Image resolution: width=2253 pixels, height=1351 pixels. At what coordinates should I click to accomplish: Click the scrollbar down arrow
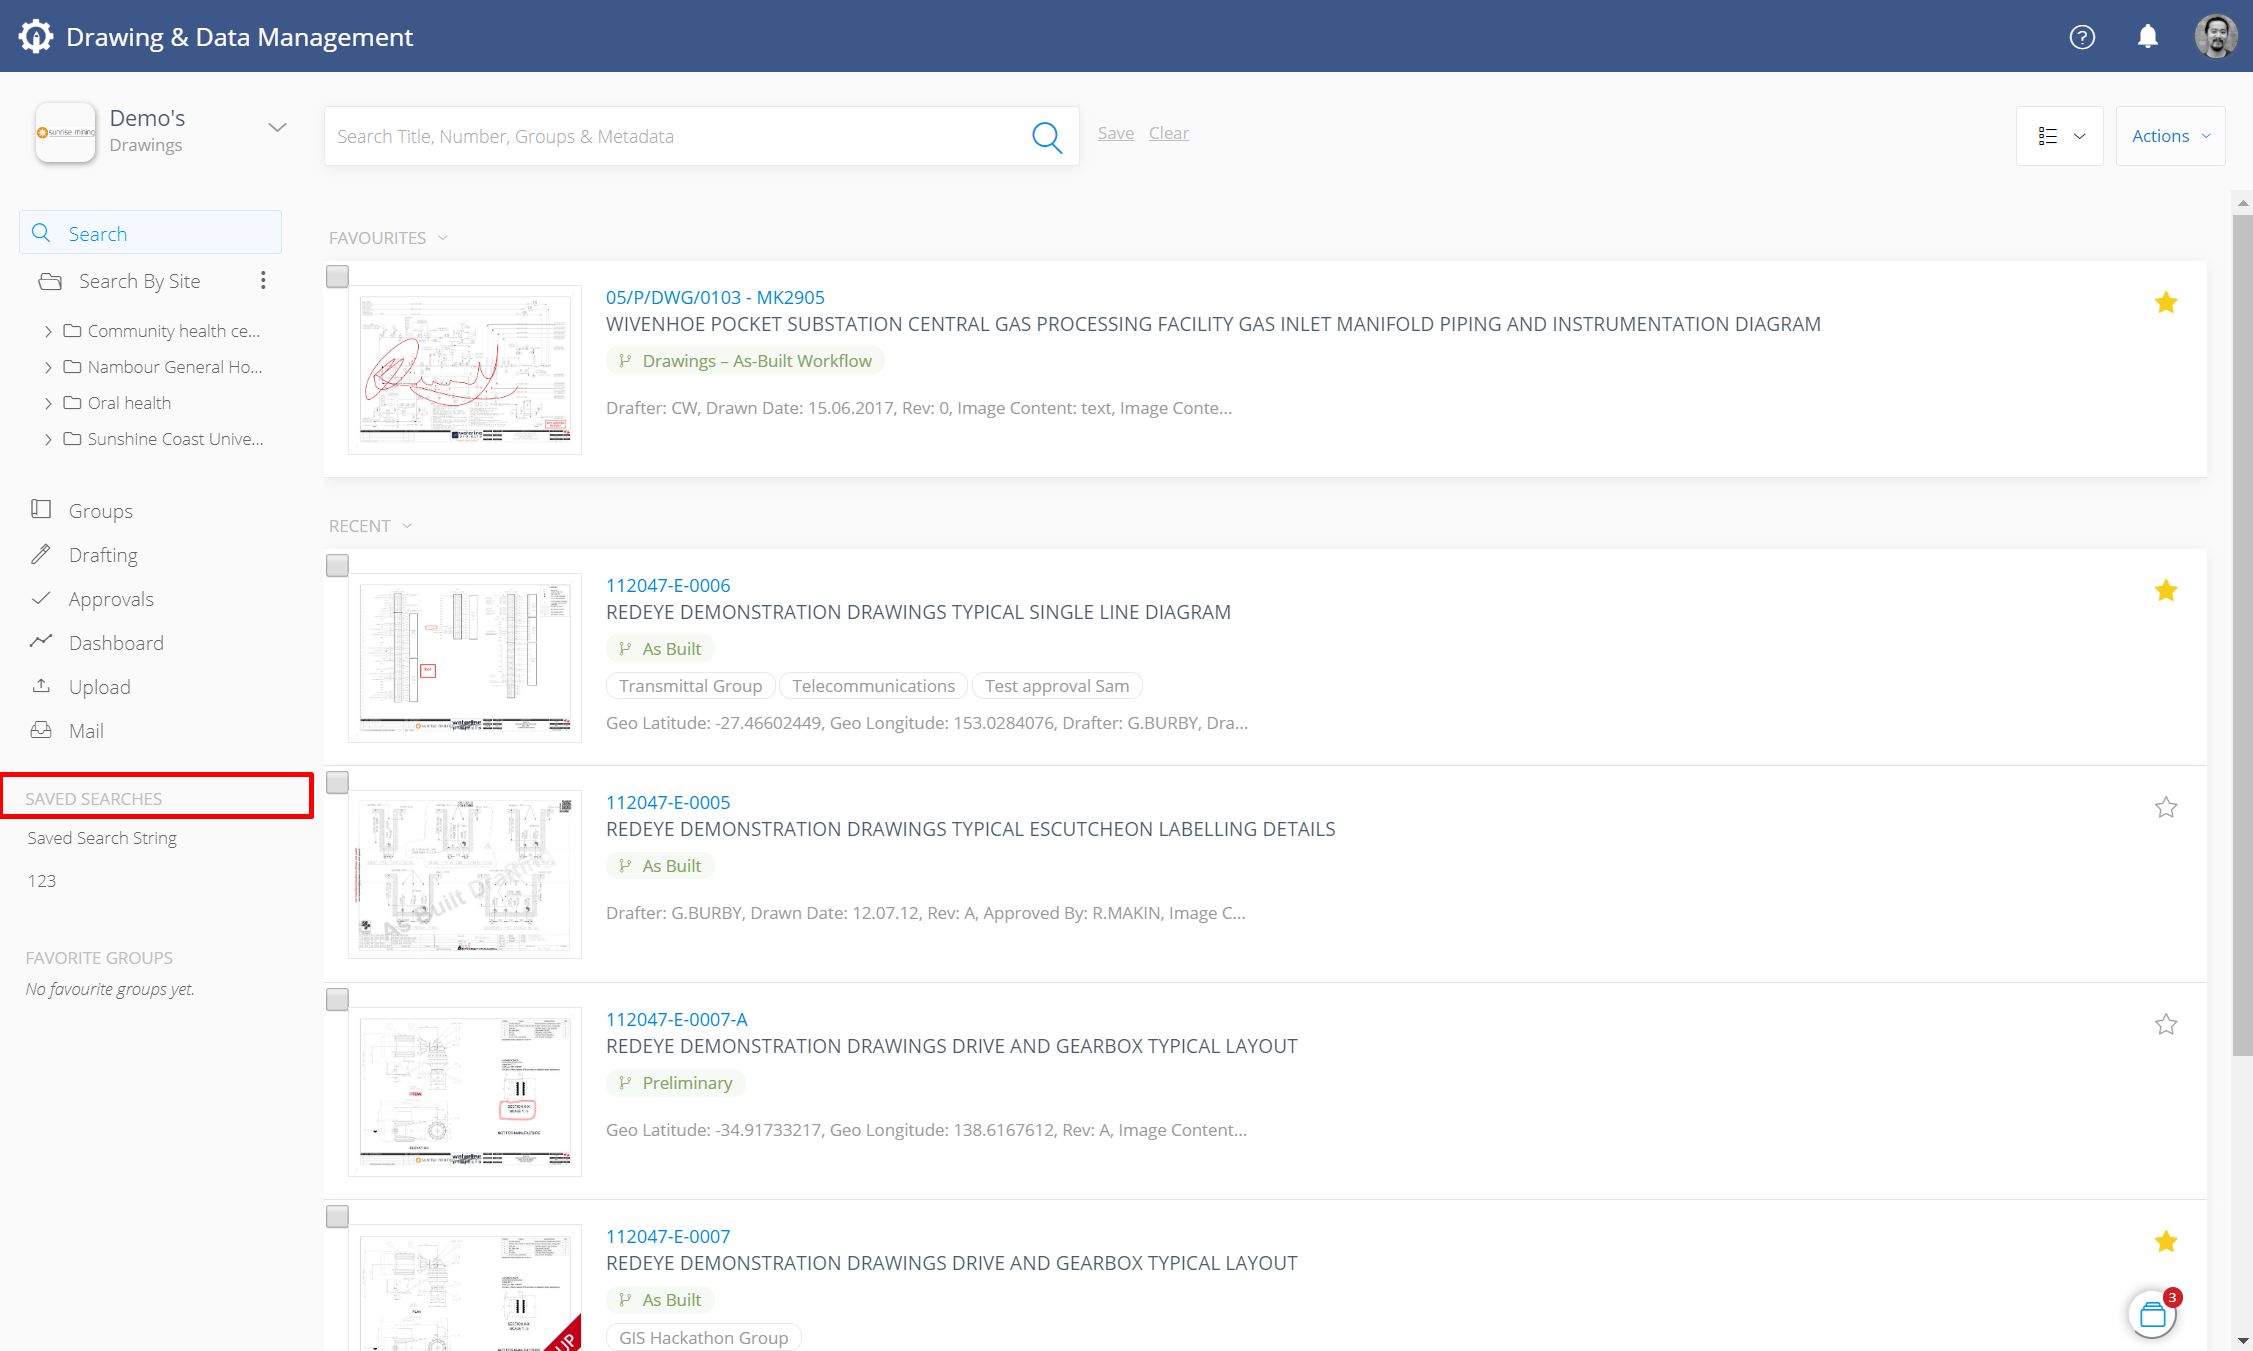pos(2242,1340)
